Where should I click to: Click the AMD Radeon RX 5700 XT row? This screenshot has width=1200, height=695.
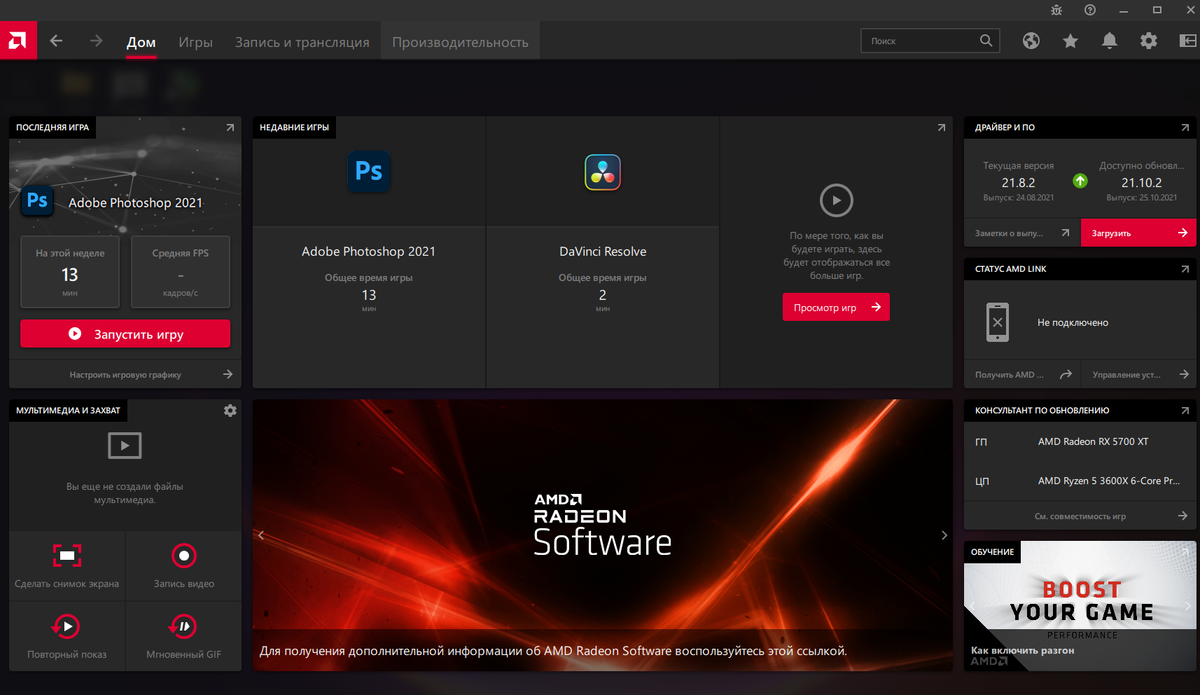point(1080,441)
